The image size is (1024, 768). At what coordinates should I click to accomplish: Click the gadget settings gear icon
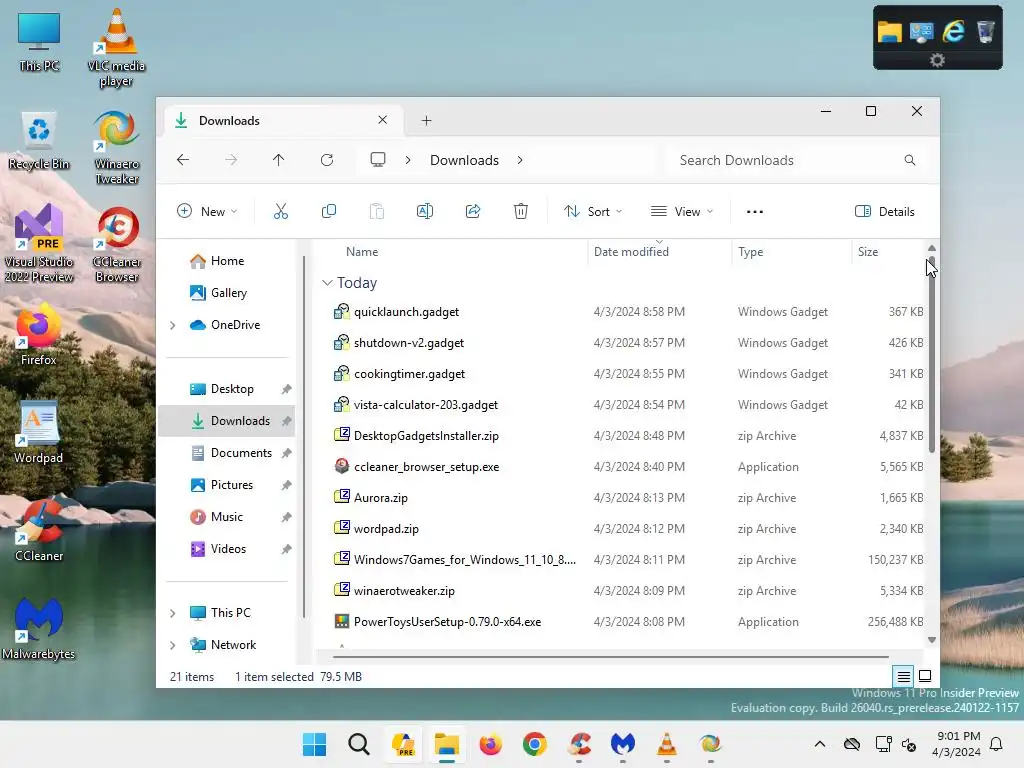click(937, 60)
